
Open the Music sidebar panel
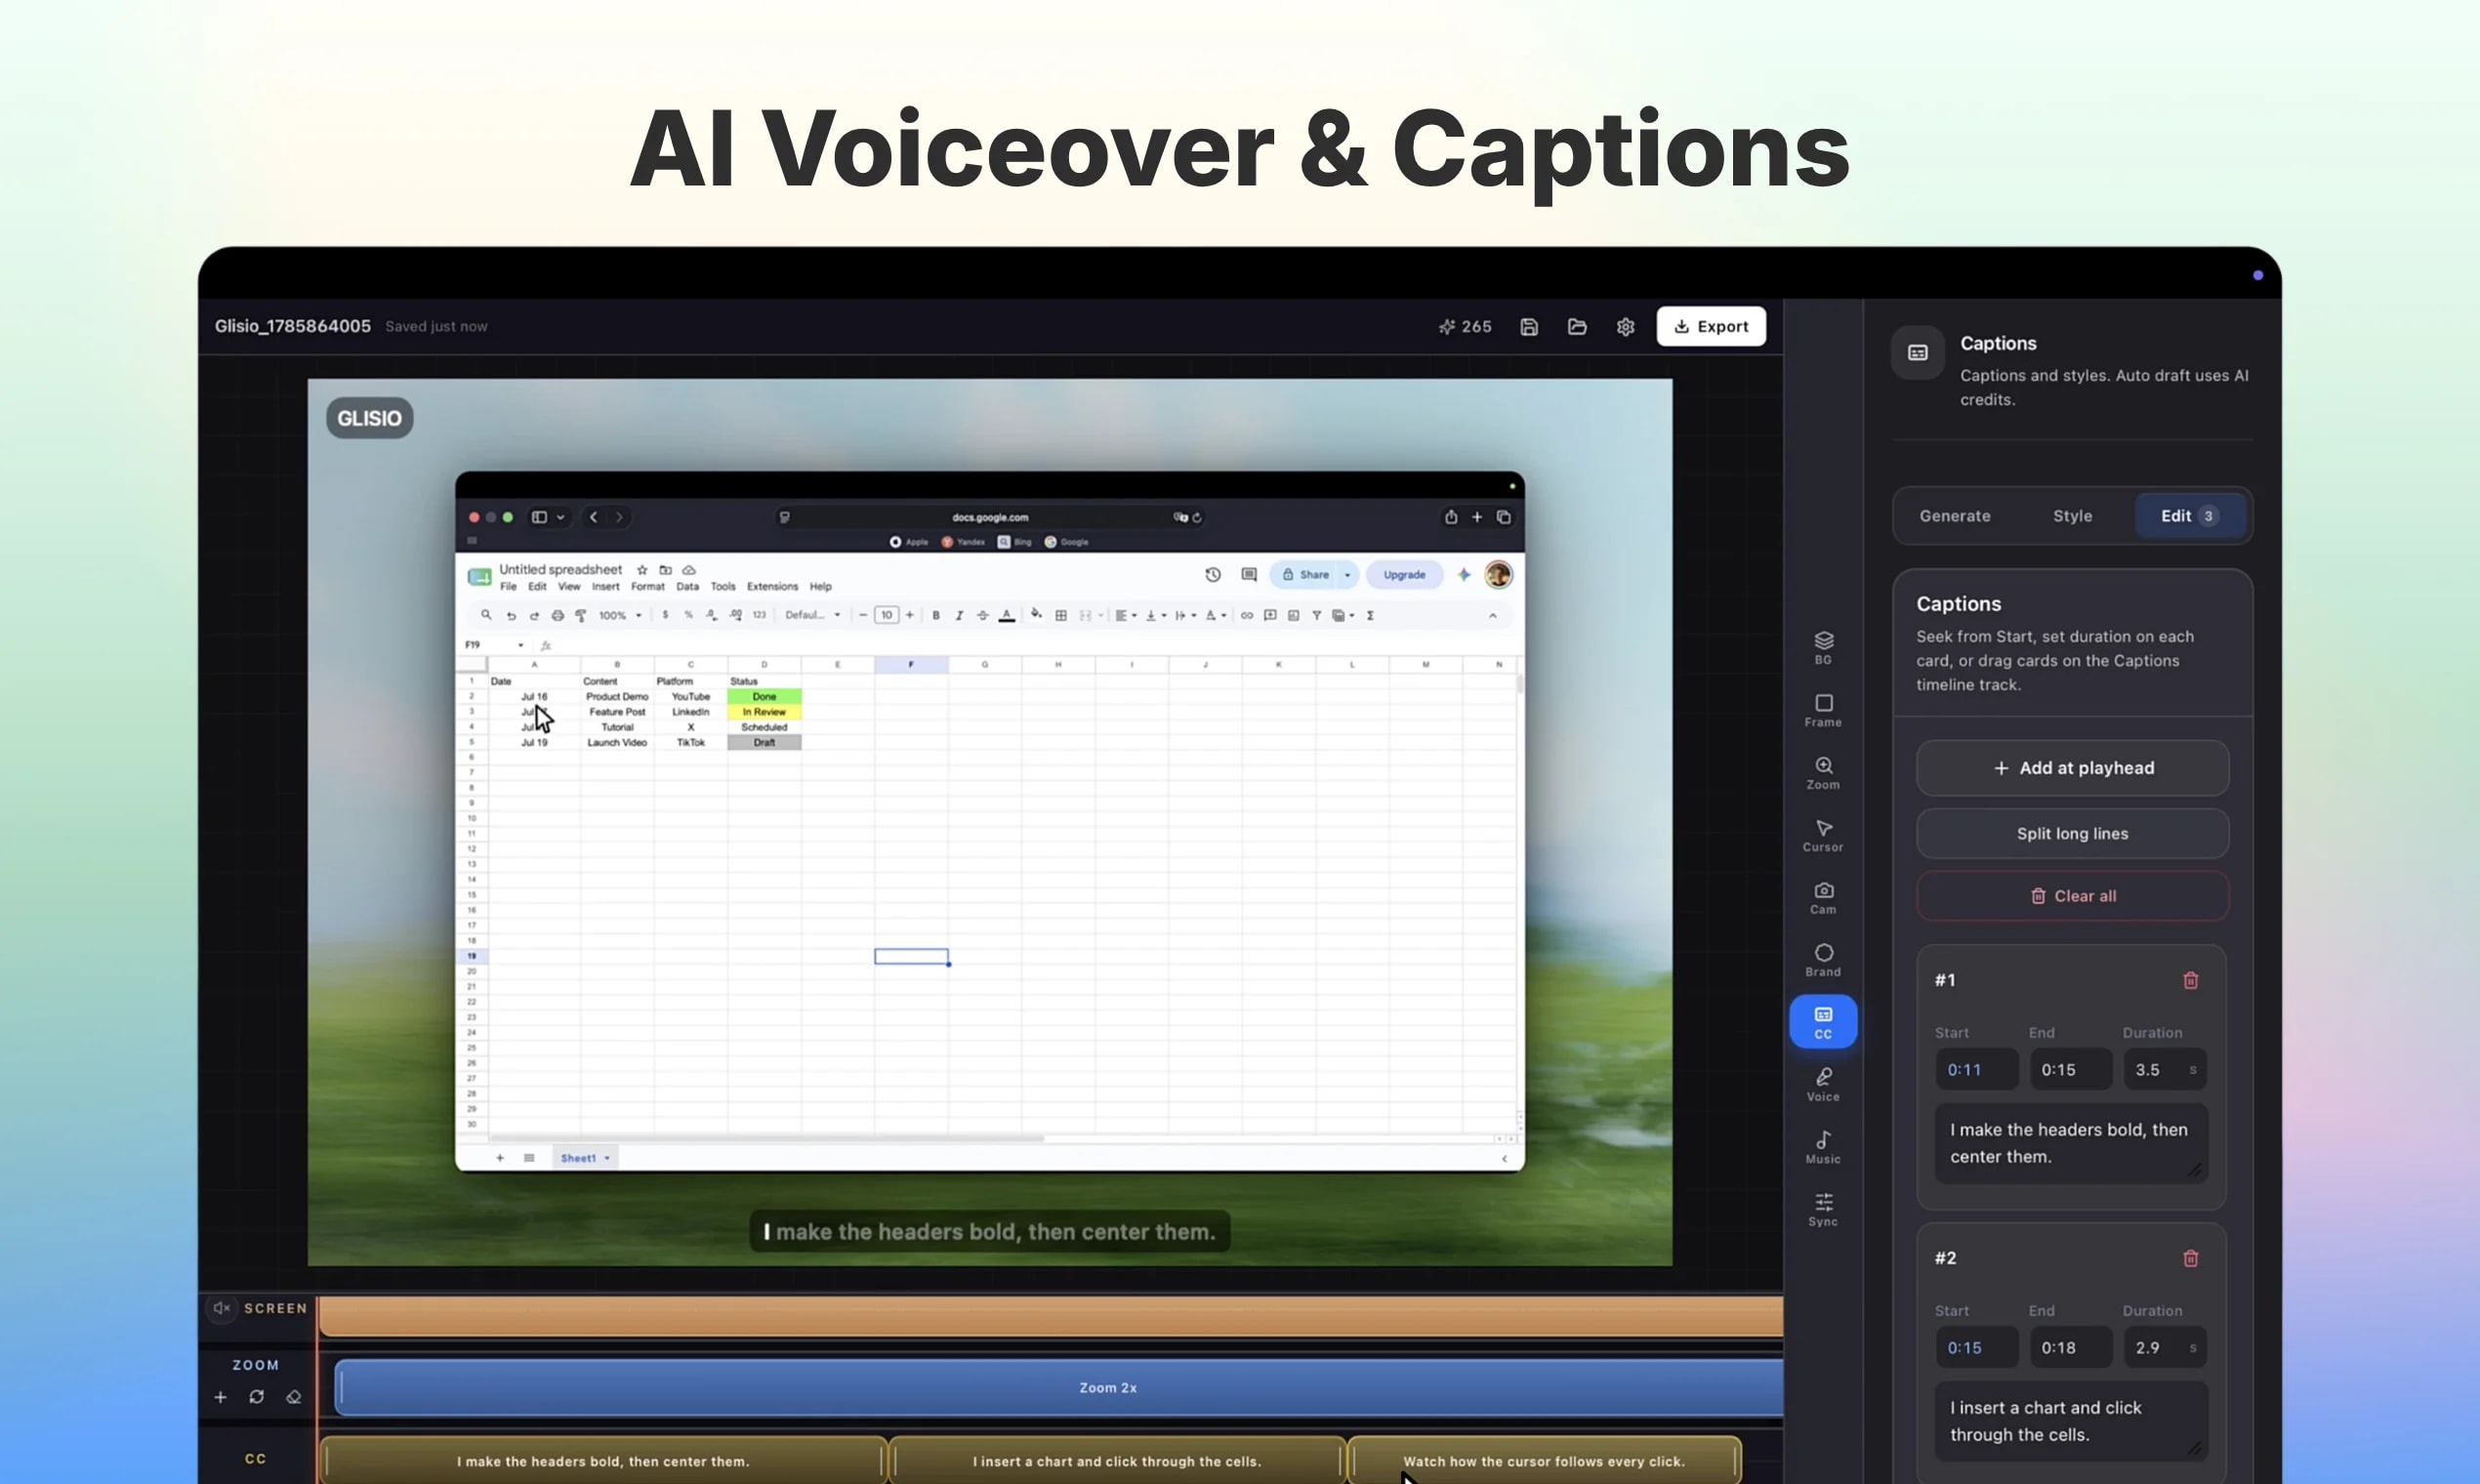1823,1147
